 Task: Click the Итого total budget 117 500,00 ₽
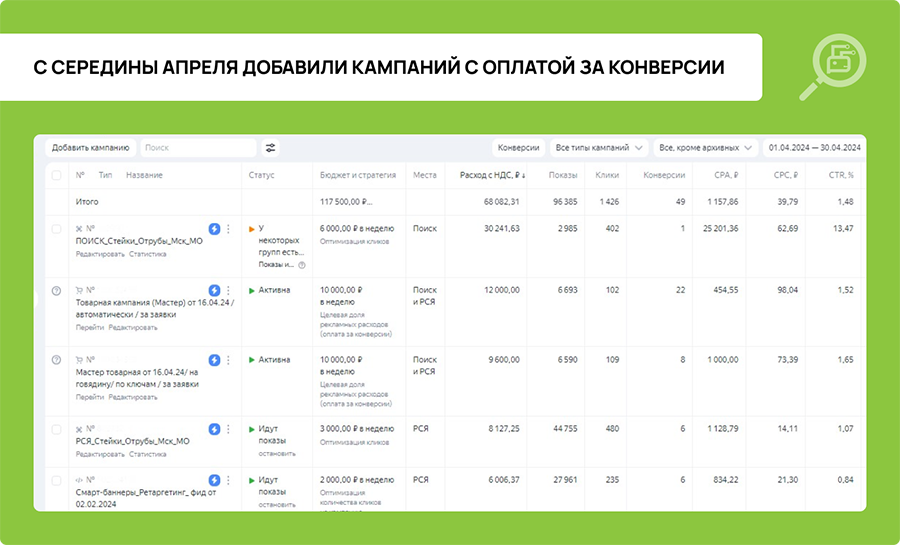(346, 202)
